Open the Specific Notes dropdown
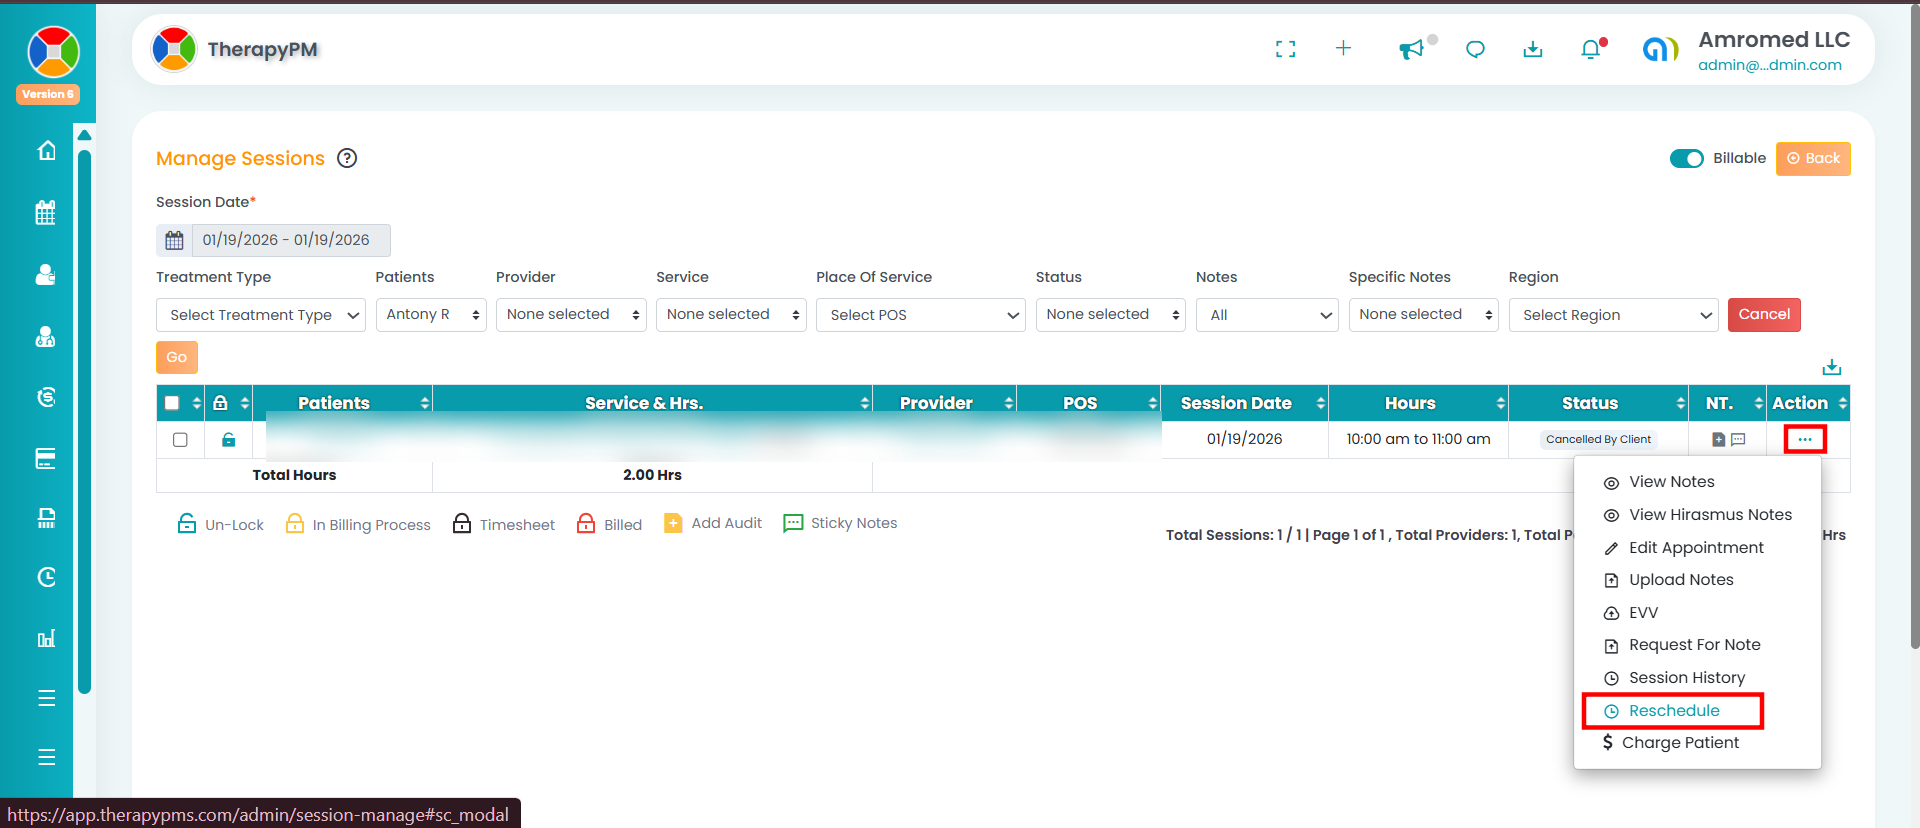Viewport: 1920px width, 828px height. [x=1424, y=315]
